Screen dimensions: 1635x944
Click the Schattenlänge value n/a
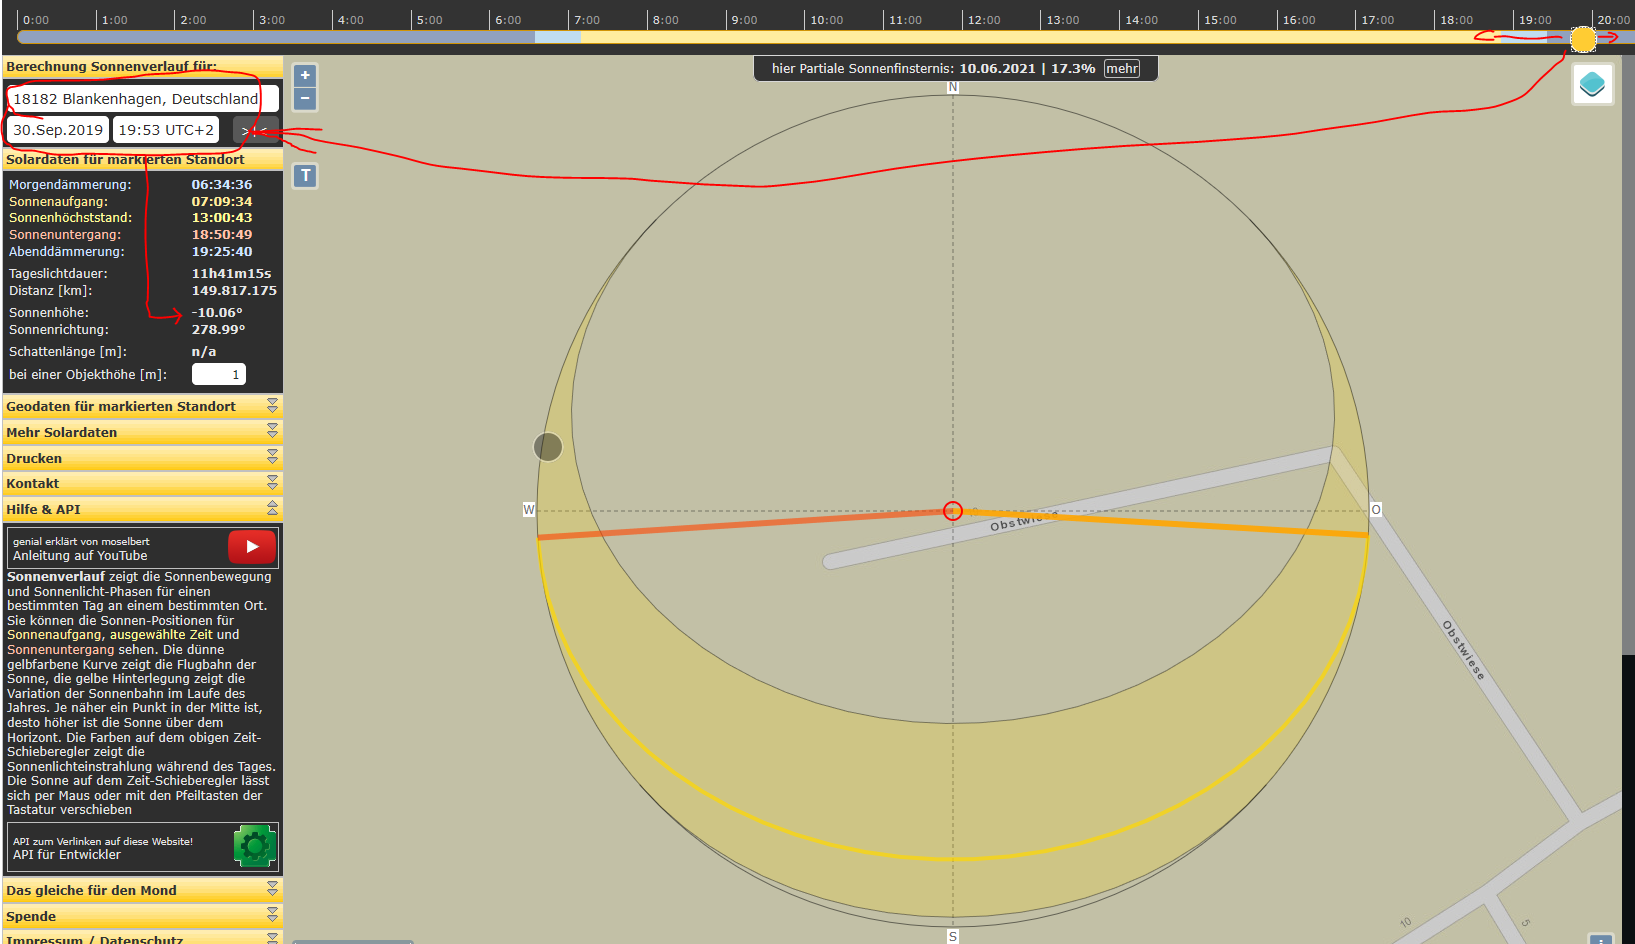point(204,352)
